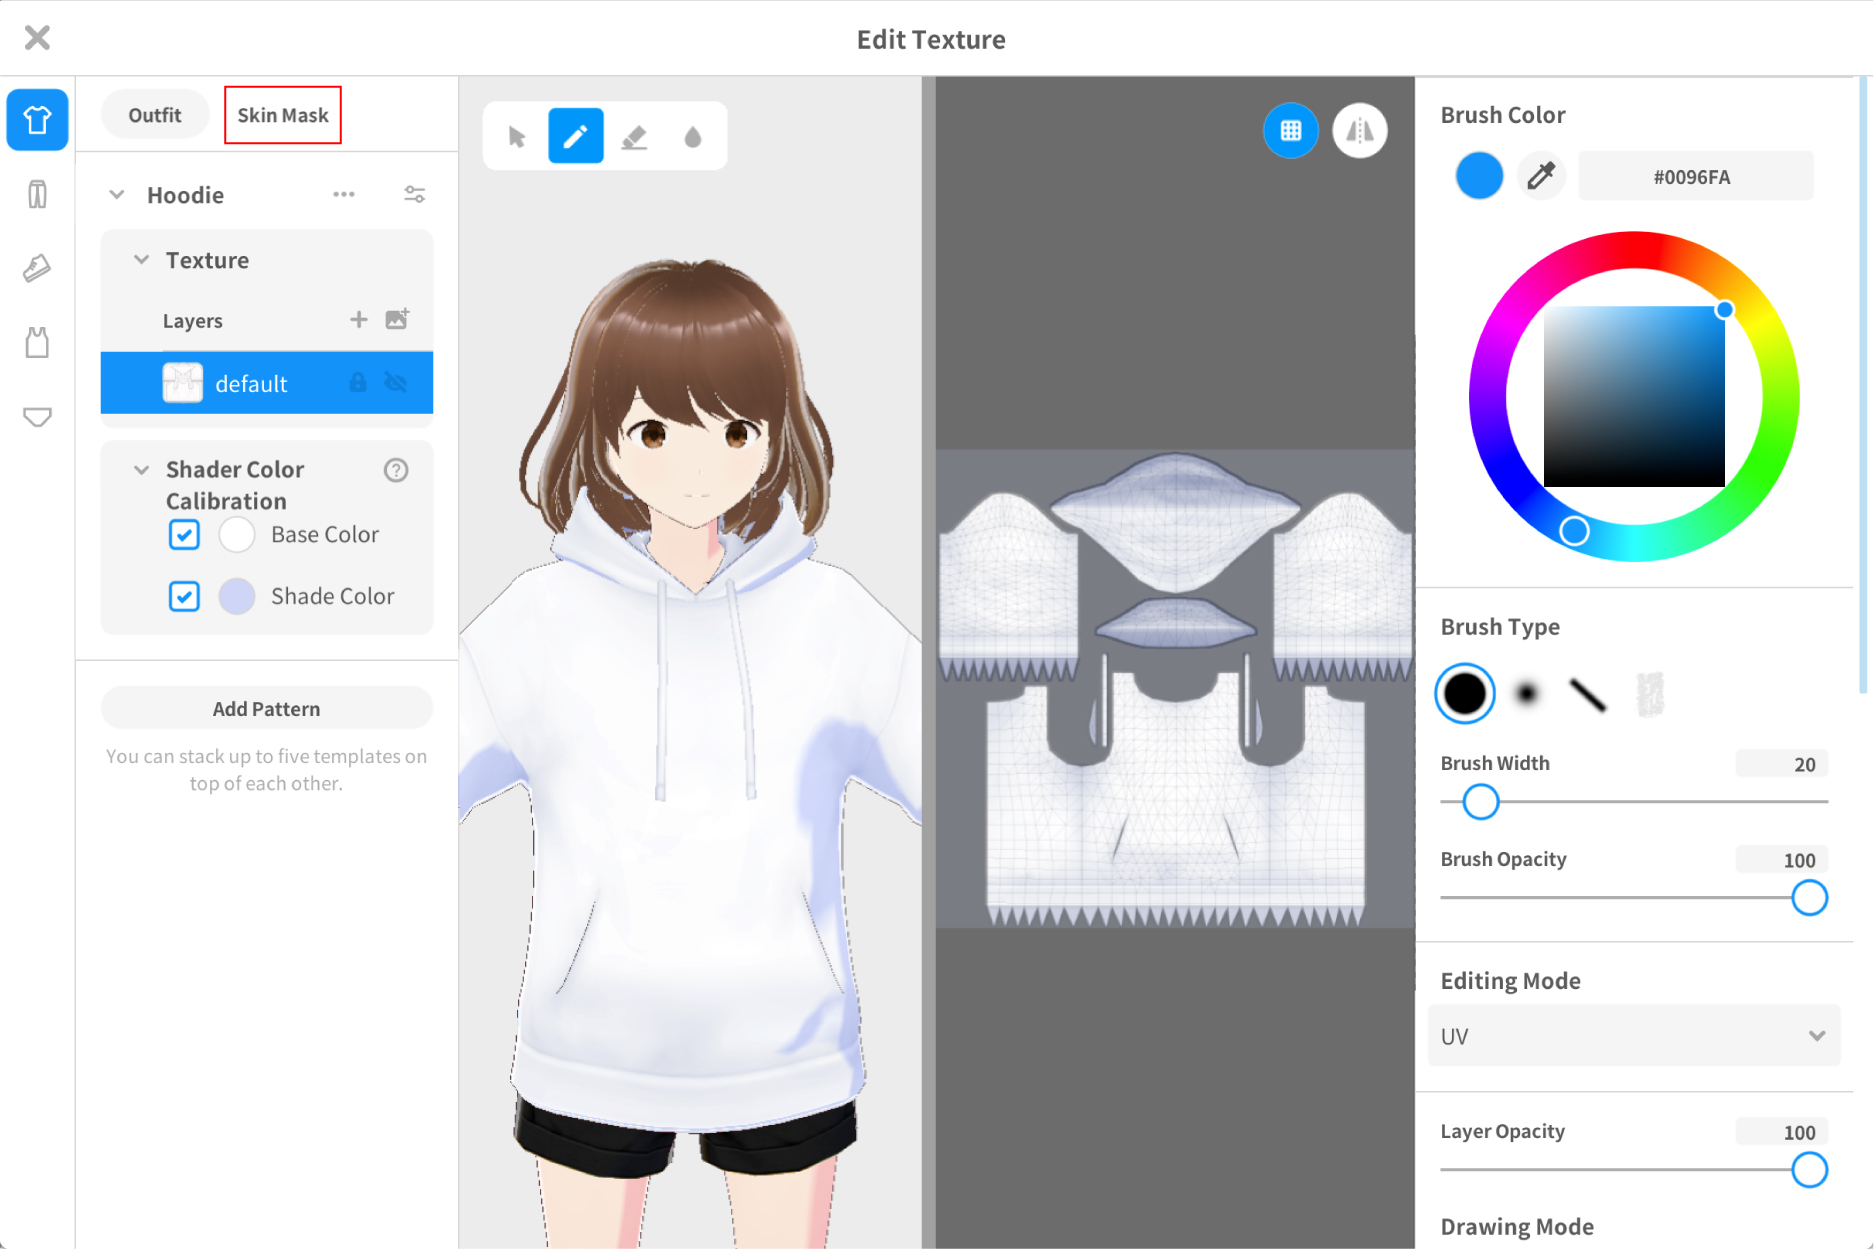Click the Add Pattern button
Image resolution: width=1874 pixels, height=1249 pixels.
[266, 708]
